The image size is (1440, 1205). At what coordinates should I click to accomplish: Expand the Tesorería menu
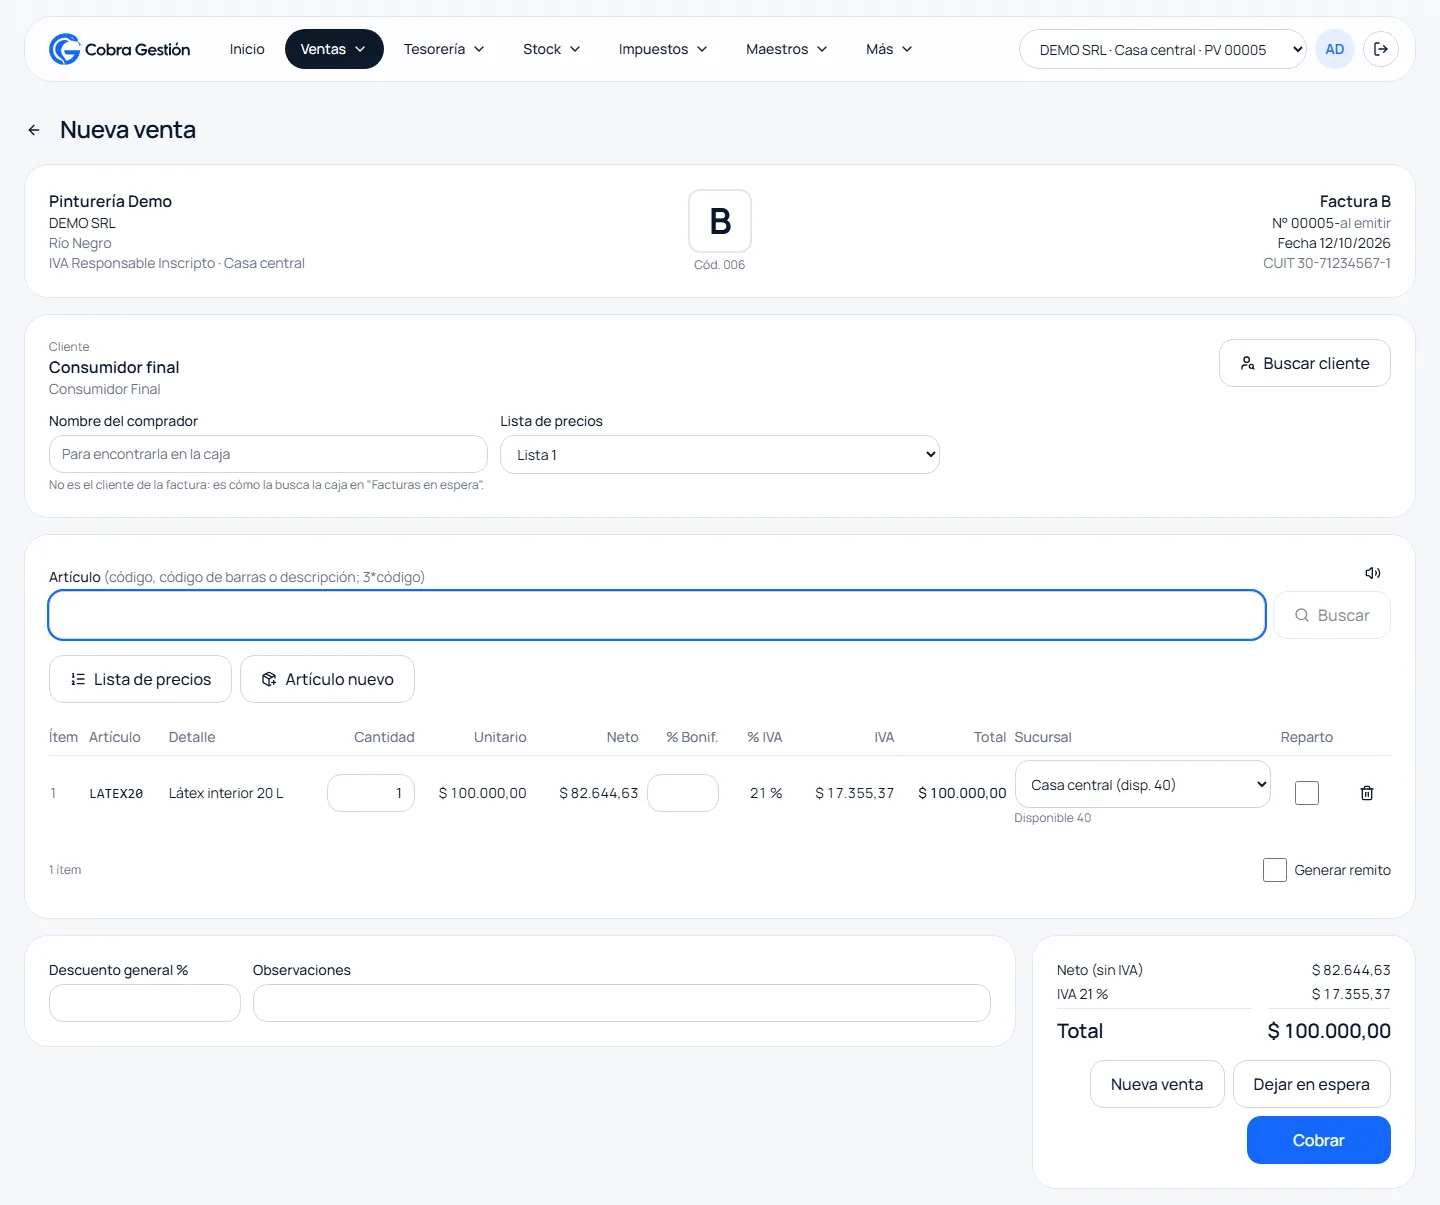pos(444,49)
